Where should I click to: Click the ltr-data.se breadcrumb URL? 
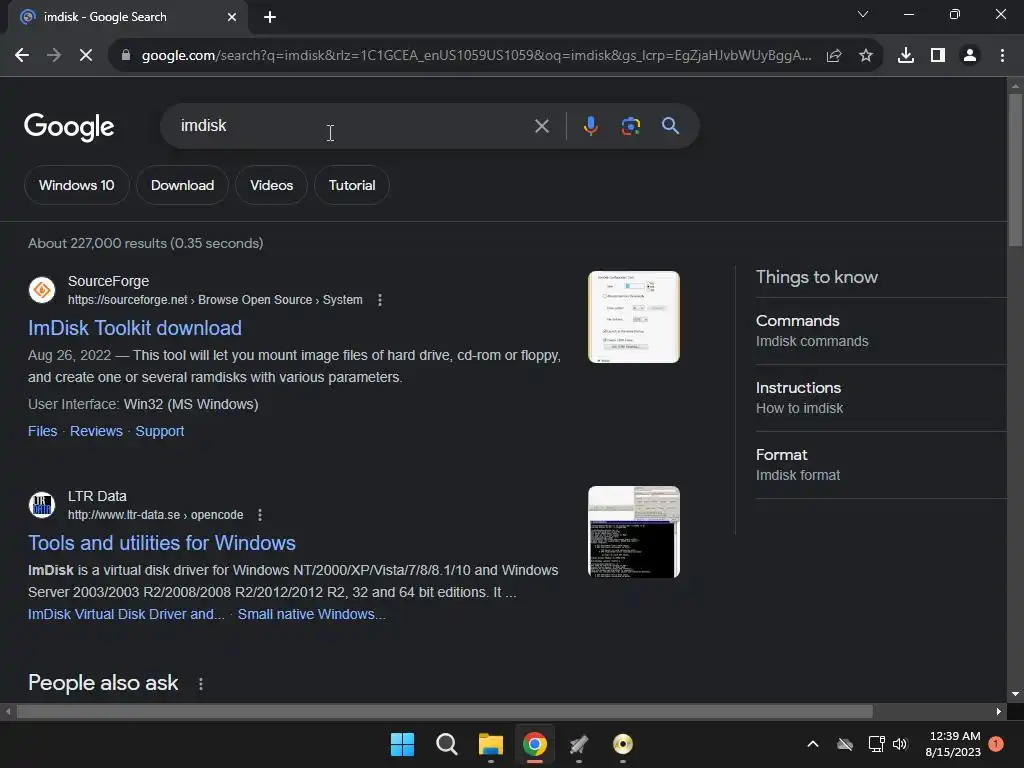[x=155, y=515]
